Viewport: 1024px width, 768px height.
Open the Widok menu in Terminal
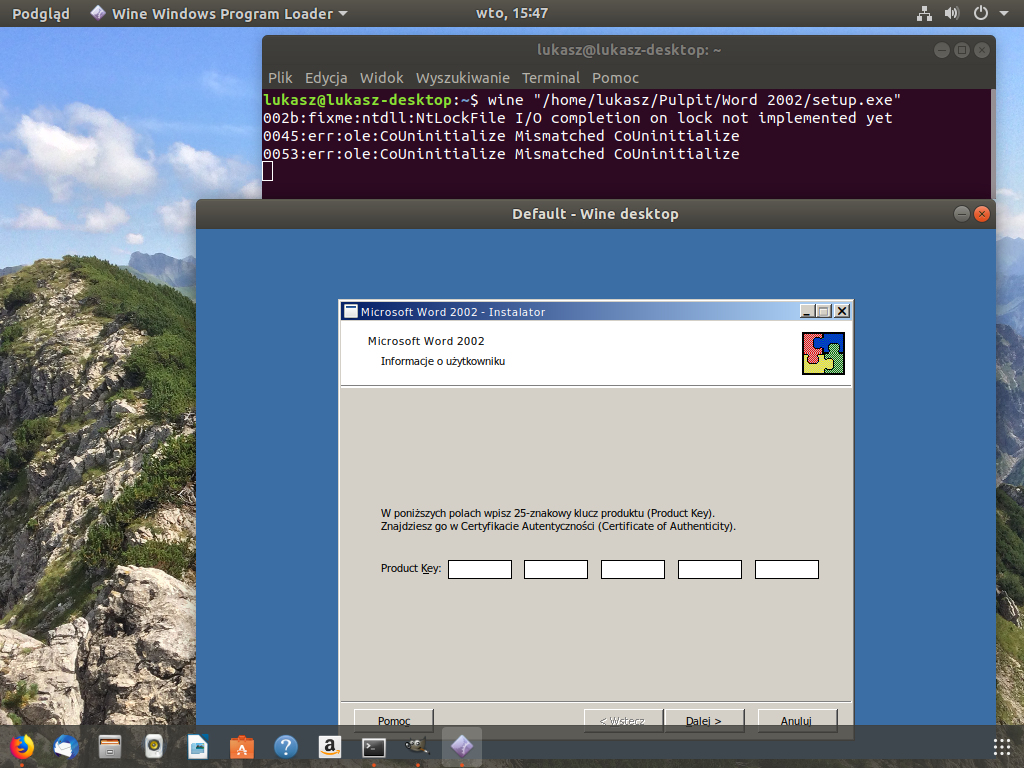coord(381,78)
